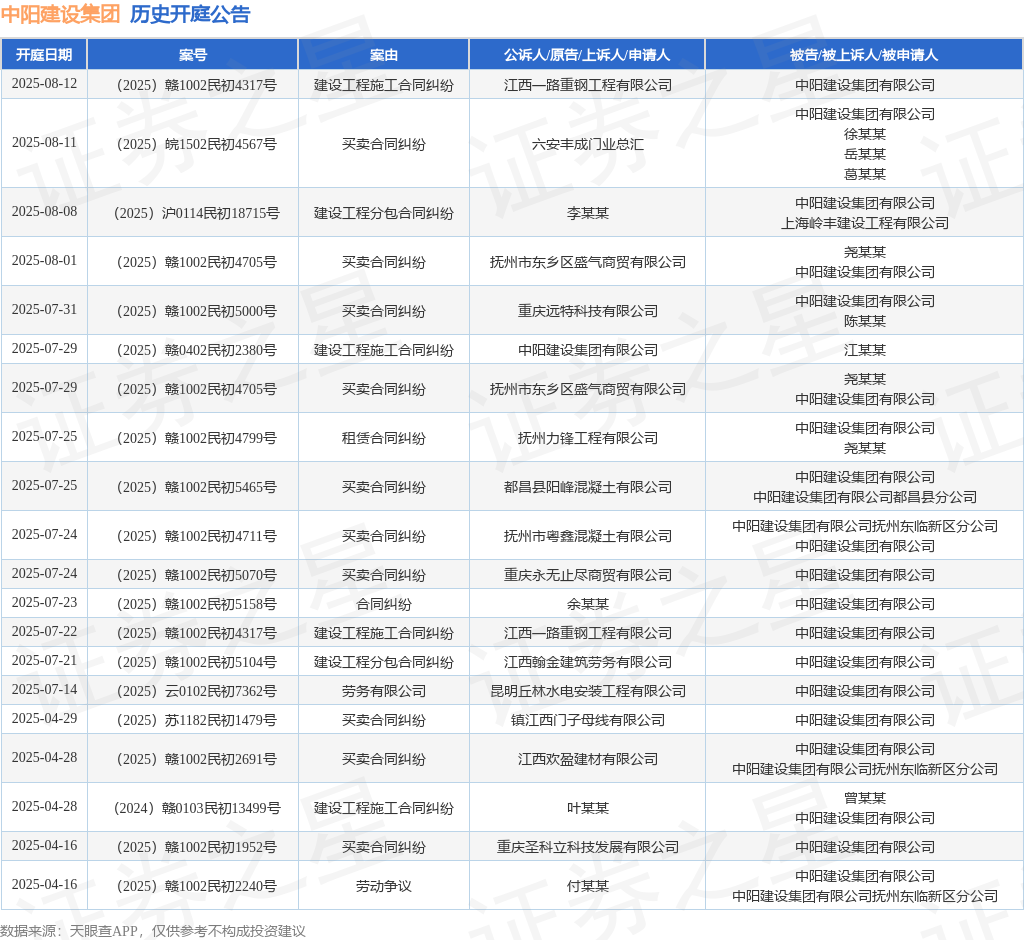The image size is (1024, 940).
Task: Select case number (2025)赣1002民初2240号
Action: pyautogui.click(x=195, y=886)
